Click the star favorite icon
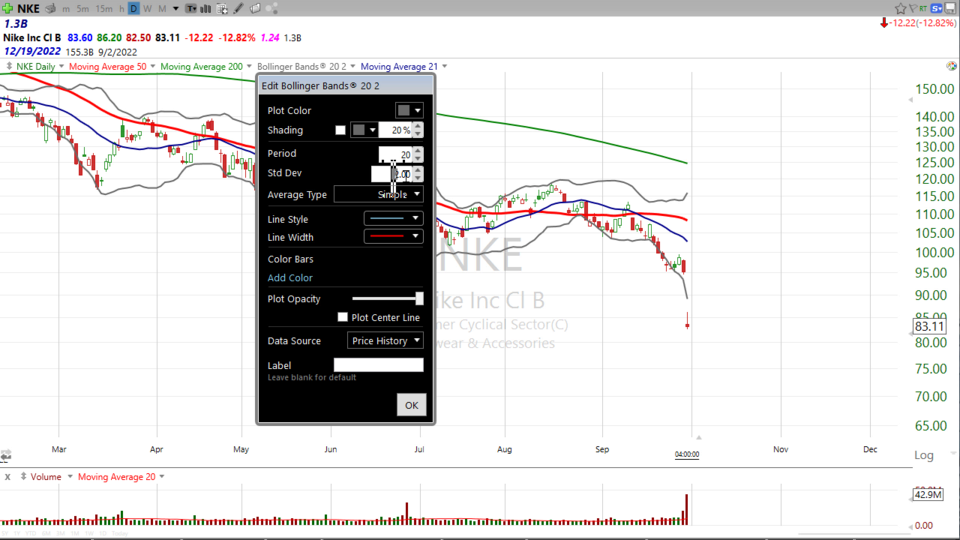Screen dimensions: 960x540 pyautogui.click(x=900, y=8)
